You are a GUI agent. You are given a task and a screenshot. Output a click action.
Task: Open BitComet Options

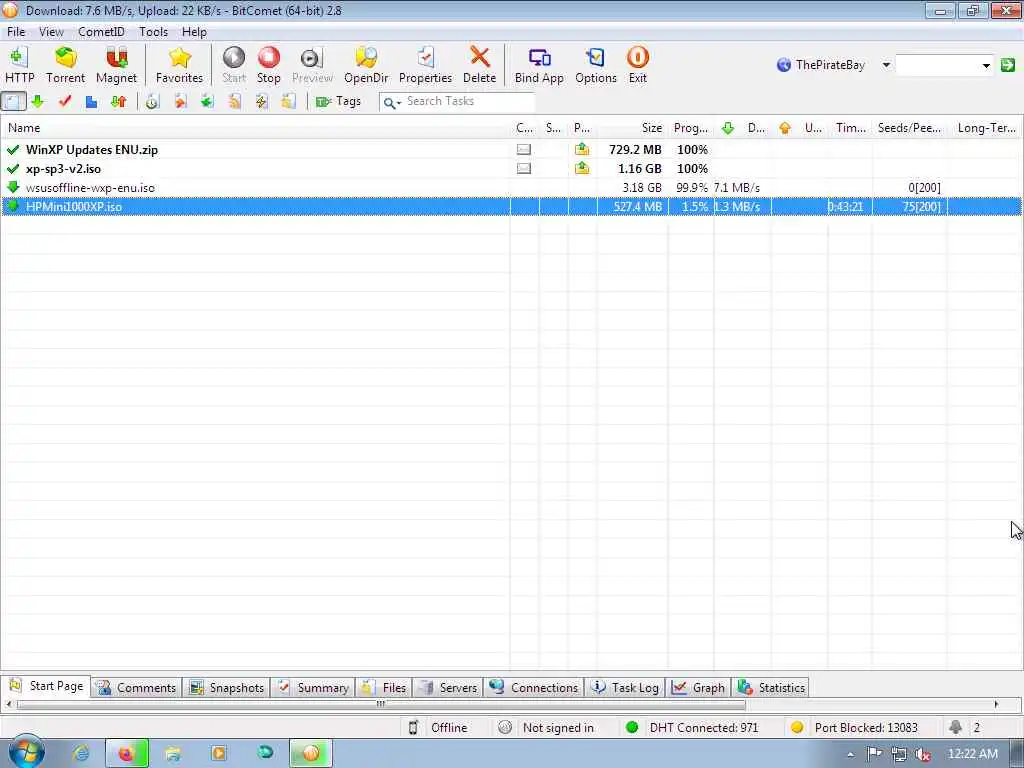pos(596,65)
